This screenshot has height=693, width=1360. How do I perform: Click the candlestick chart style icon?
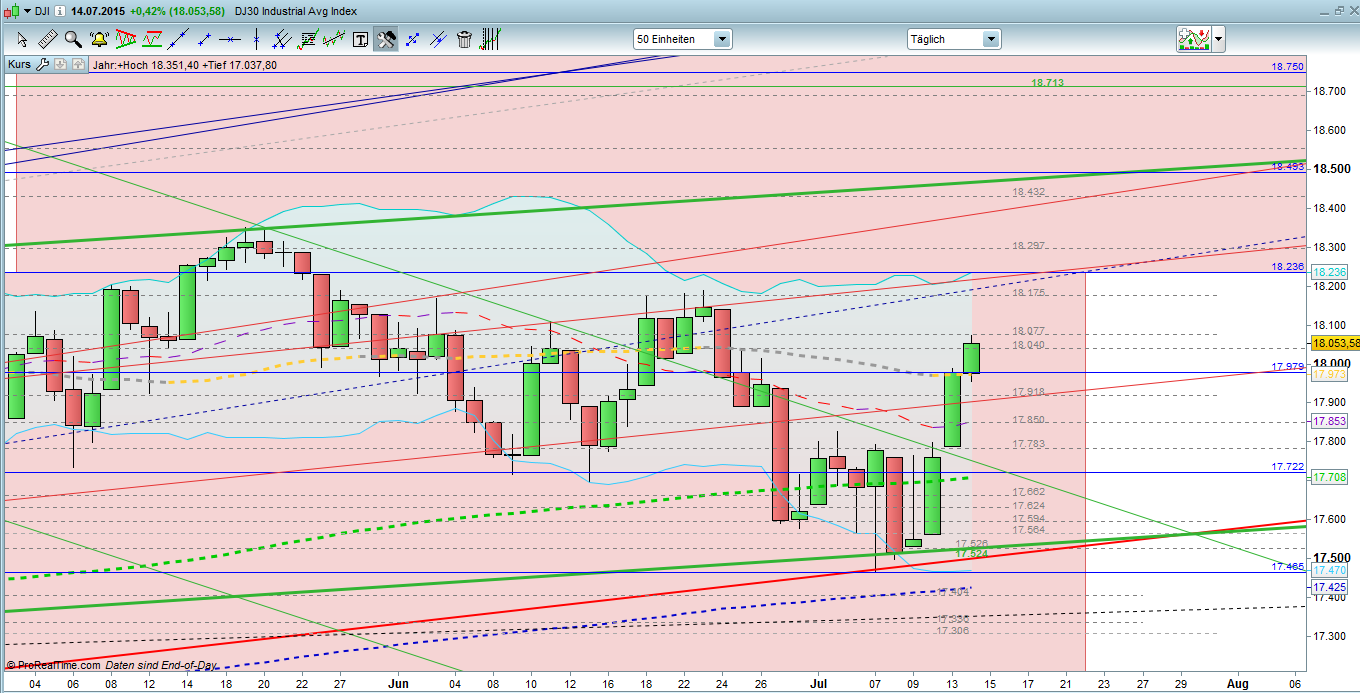tap(11, 11)
